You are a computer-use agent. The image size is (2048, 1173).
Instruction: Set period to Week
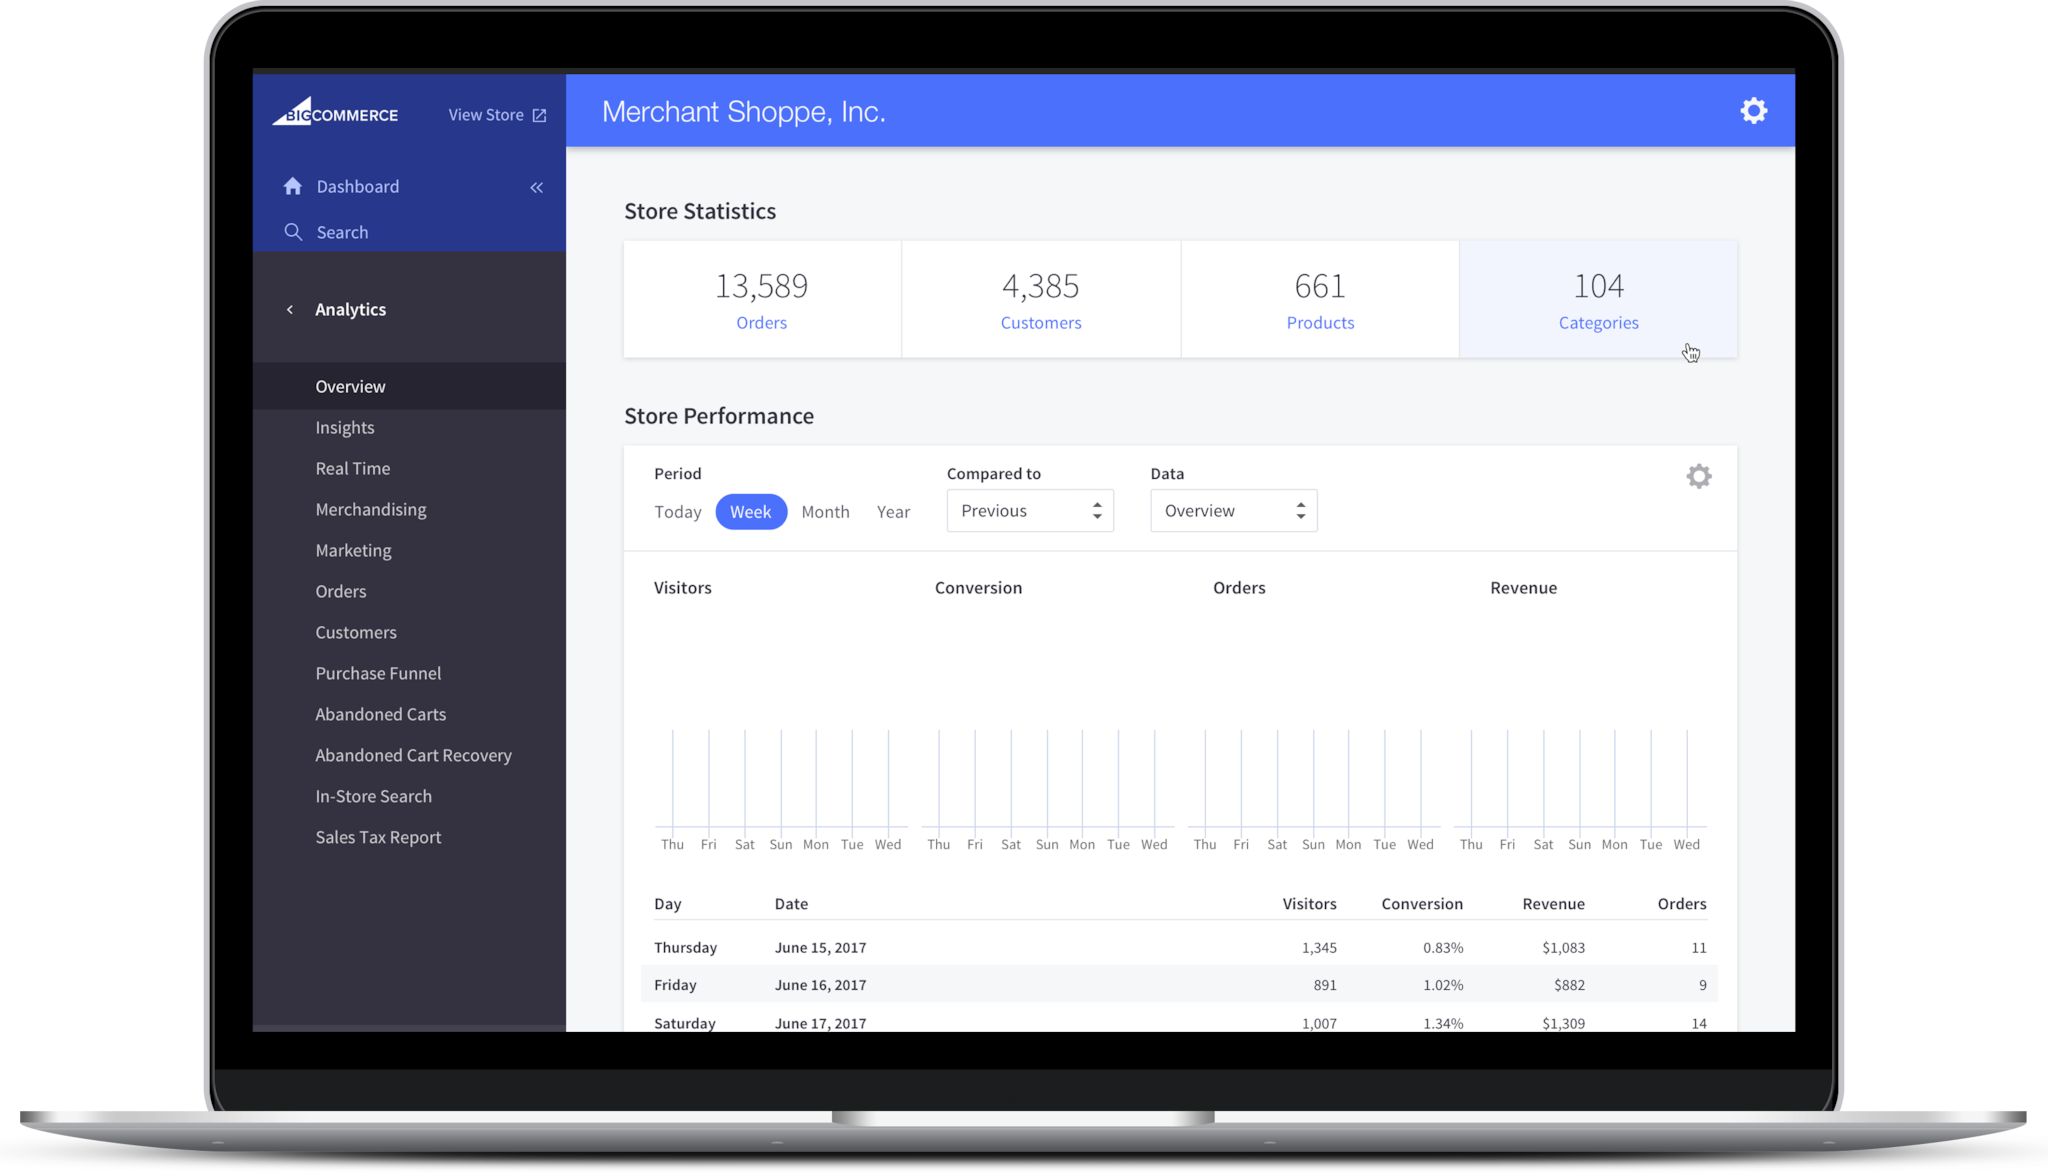(x=751, y=512)
